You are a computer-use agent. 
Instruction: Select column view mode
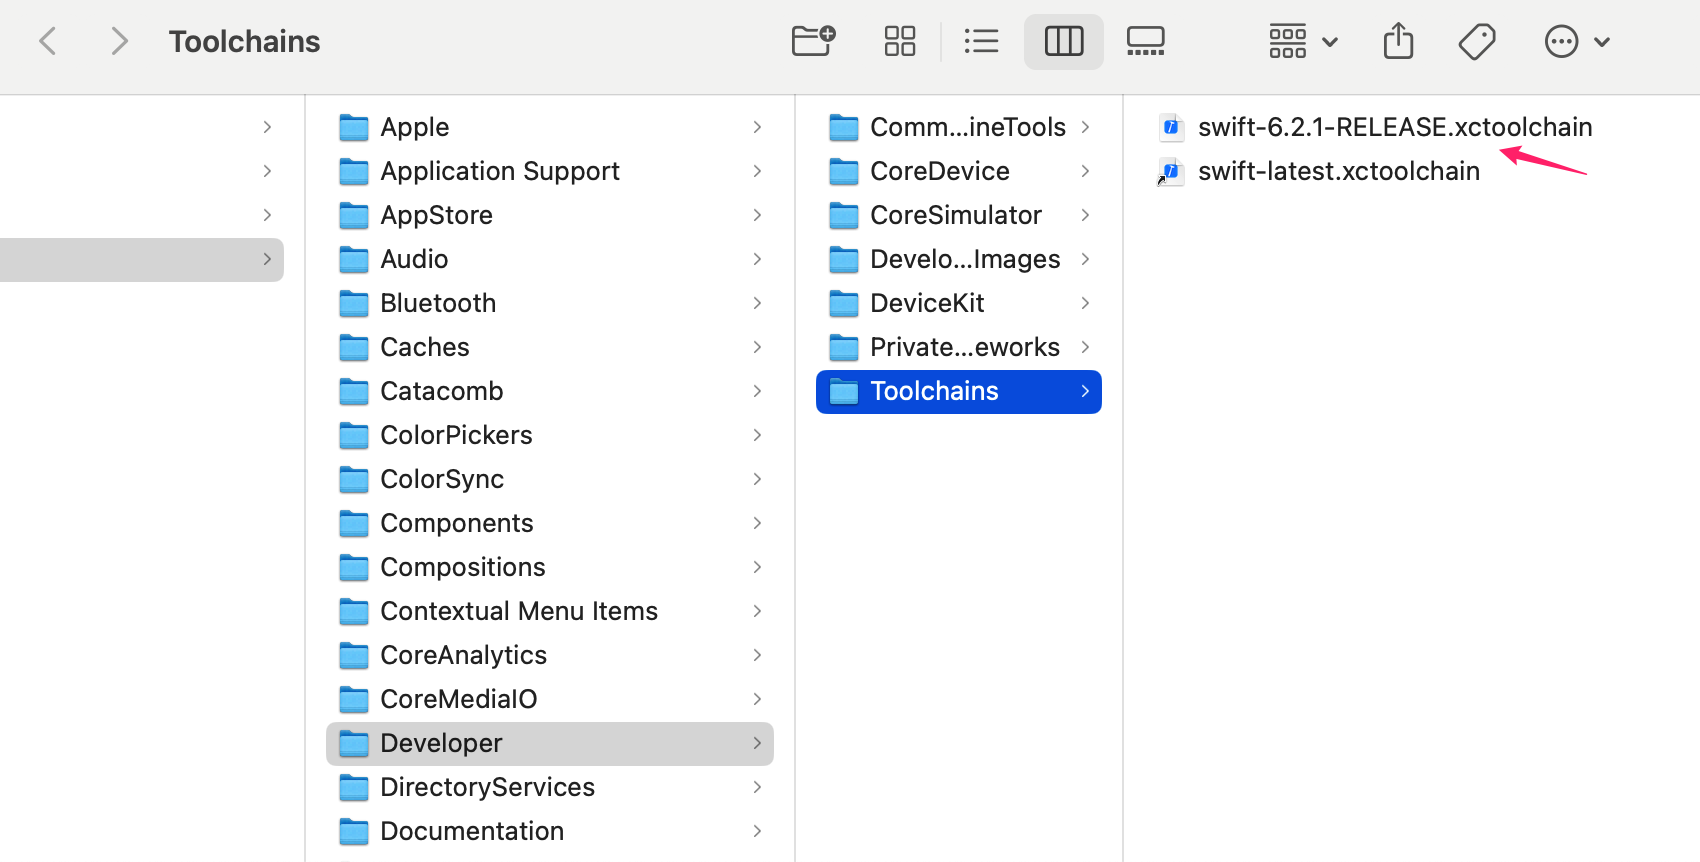[x=1063, y=41]
